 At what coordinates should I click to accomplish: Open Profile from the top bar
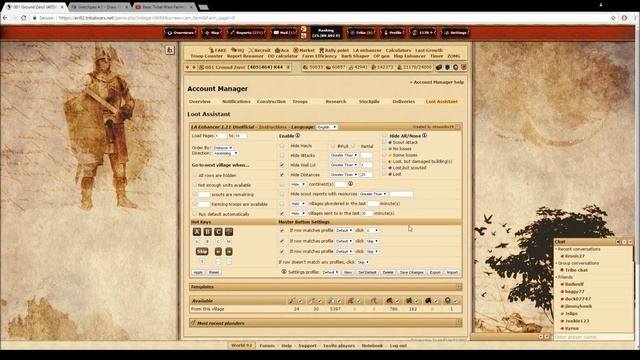point(392,33)
